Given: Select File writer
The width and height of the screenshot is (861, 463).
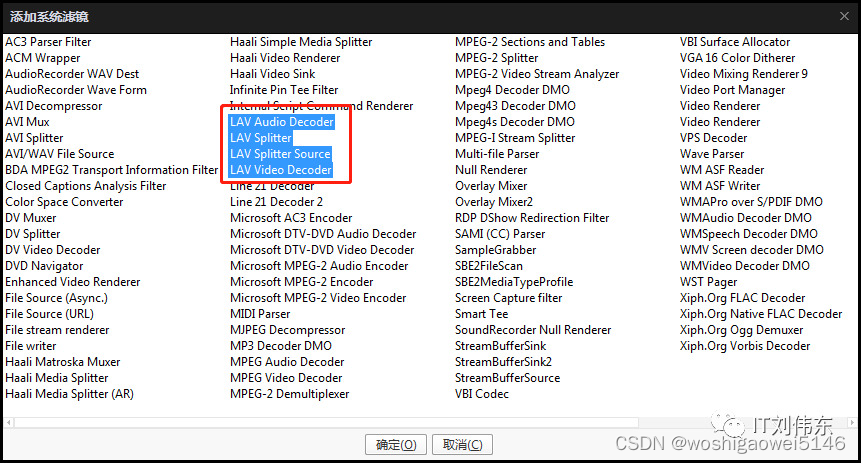Looking at the screenshot, I should click(x=31, y=346).
